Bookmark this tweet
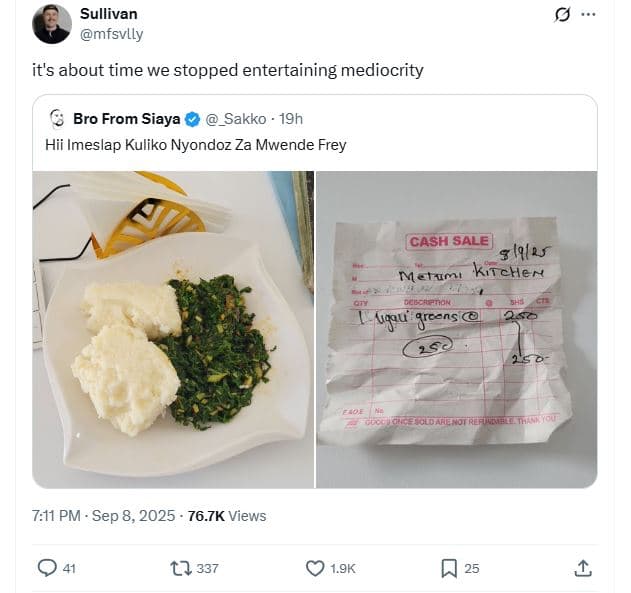Viewport: 631px width, 593px height. click(x=449, y=568)
